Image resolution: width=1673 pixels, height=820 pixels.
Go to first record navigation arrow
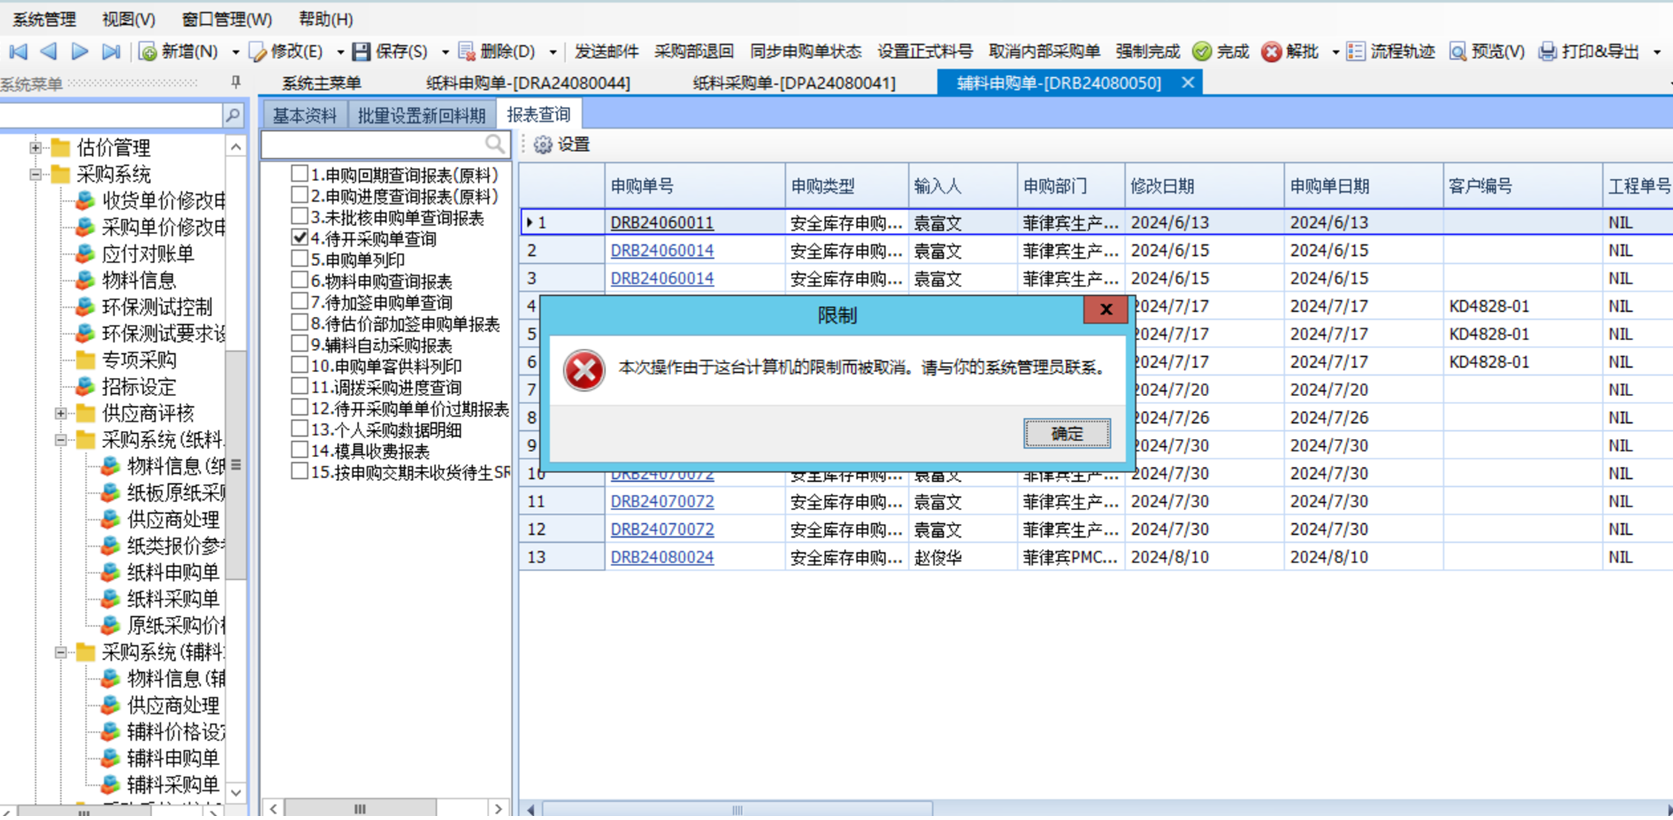click(x=18, y=51)
